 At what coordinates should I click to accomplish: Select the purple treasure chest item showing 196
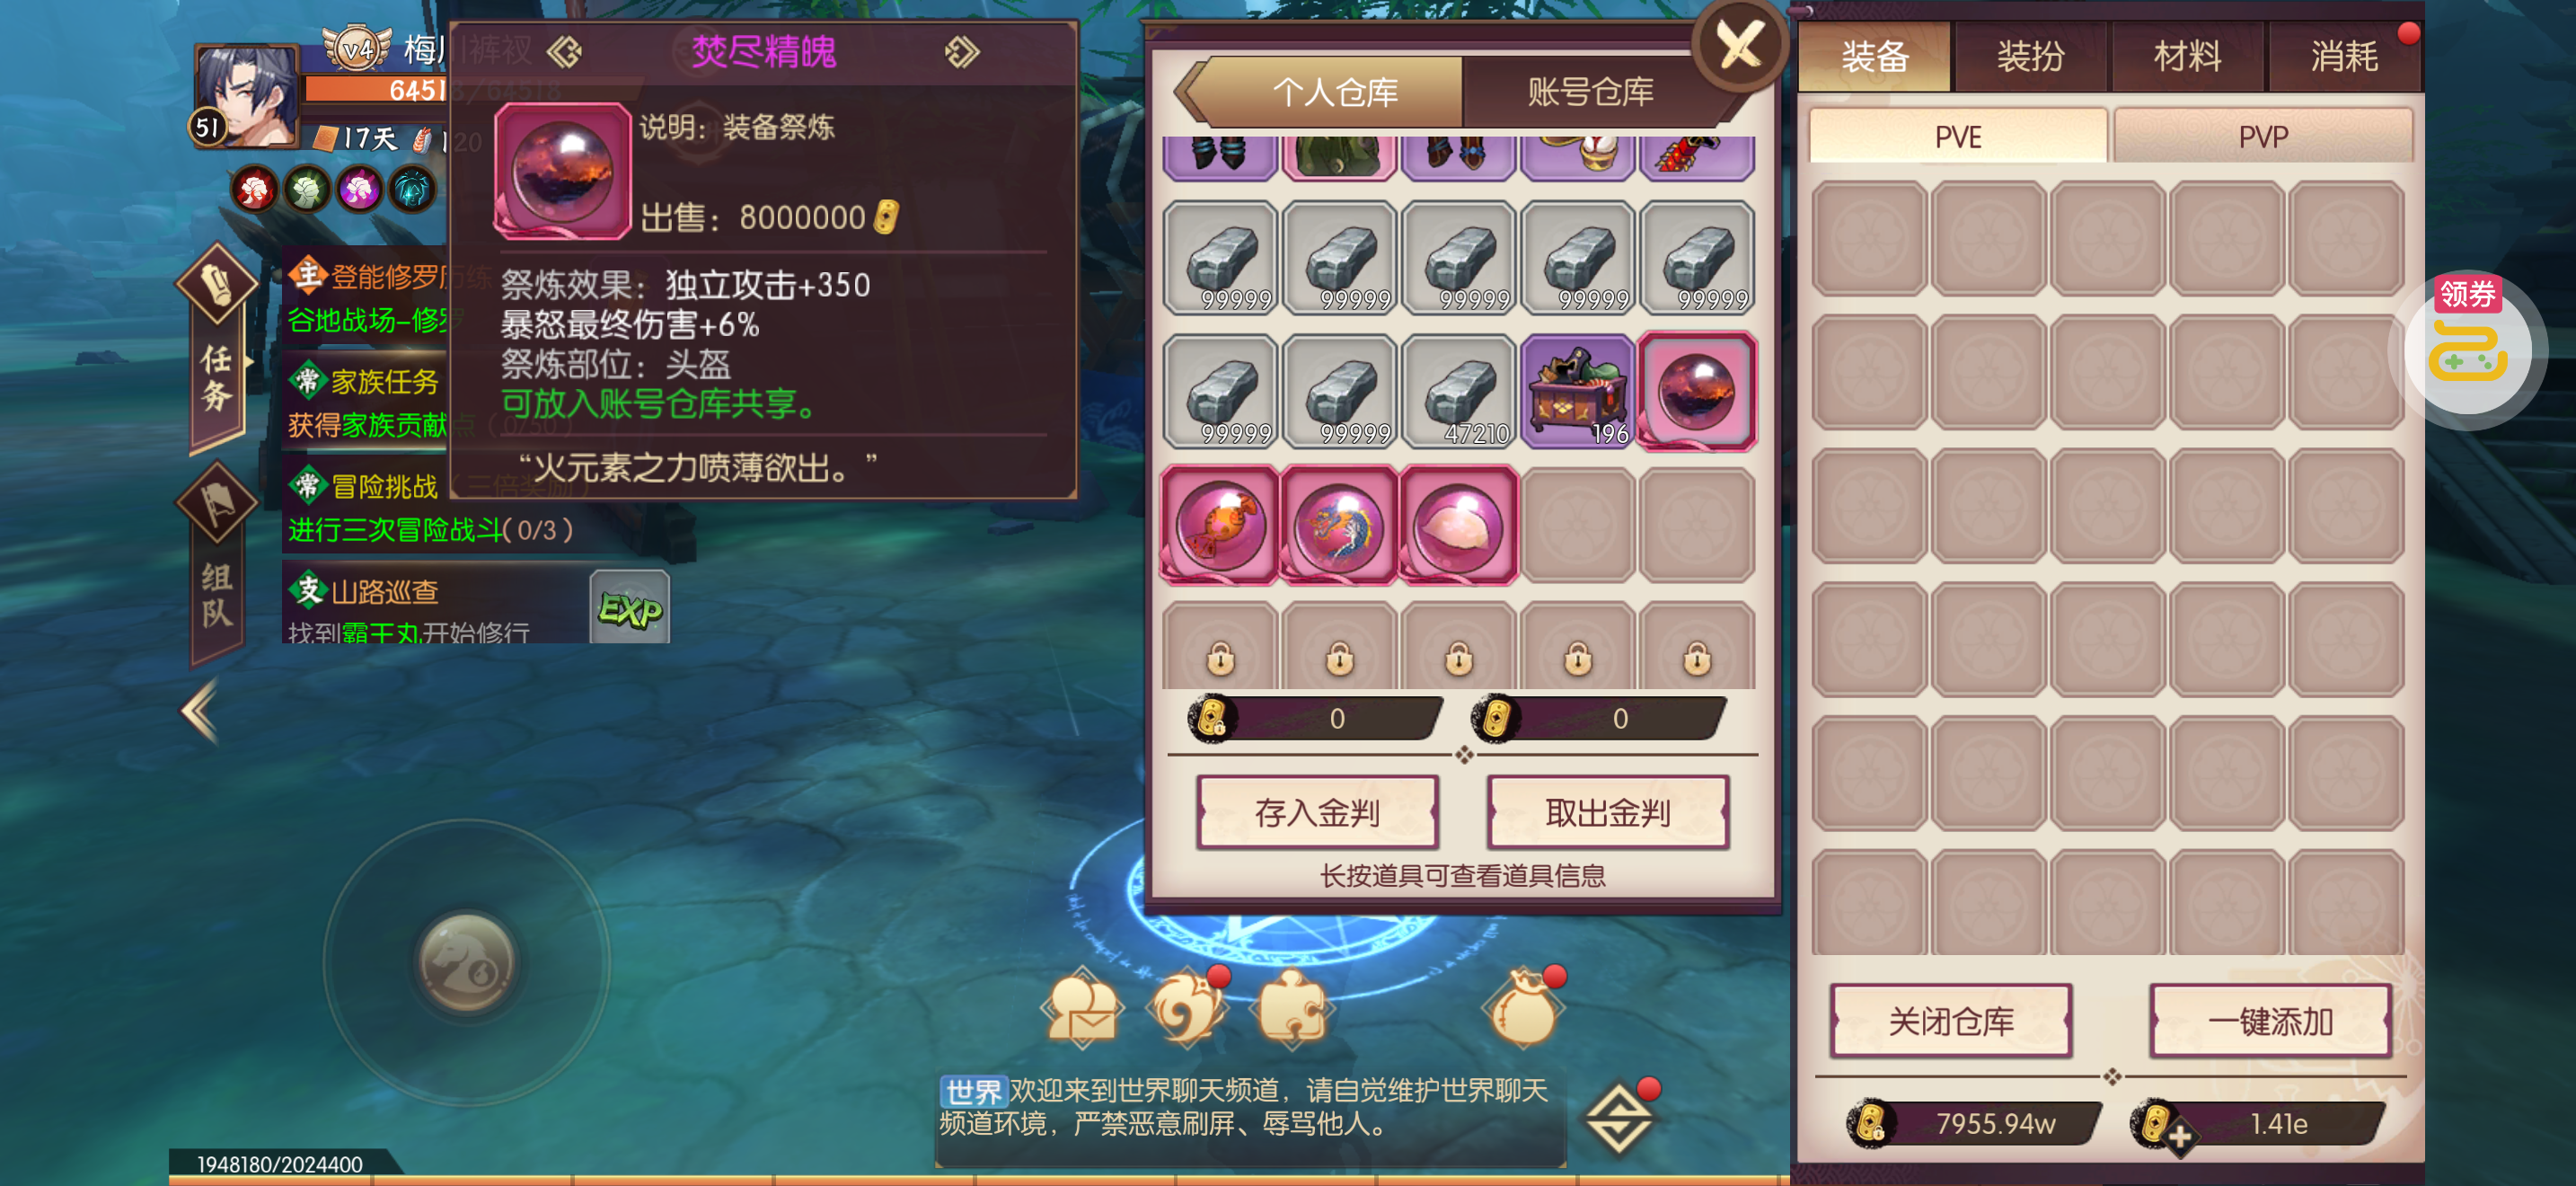pyautogui.click(x=1577, y=391)
